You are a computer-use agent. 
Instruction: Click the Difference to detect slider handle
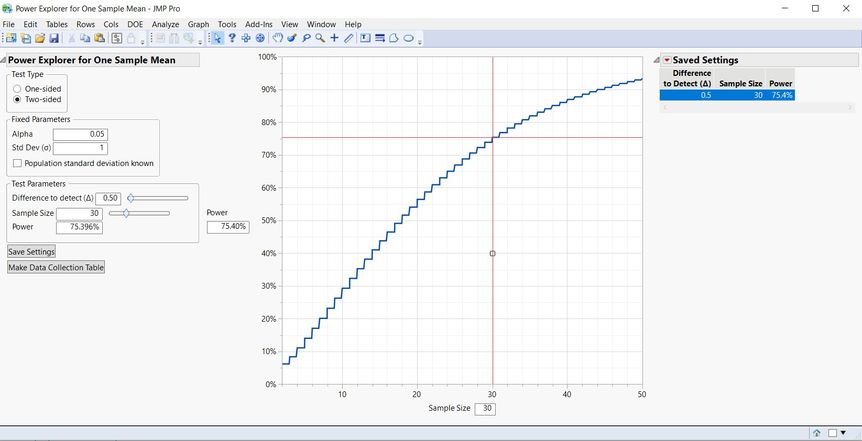pos(130,198)
